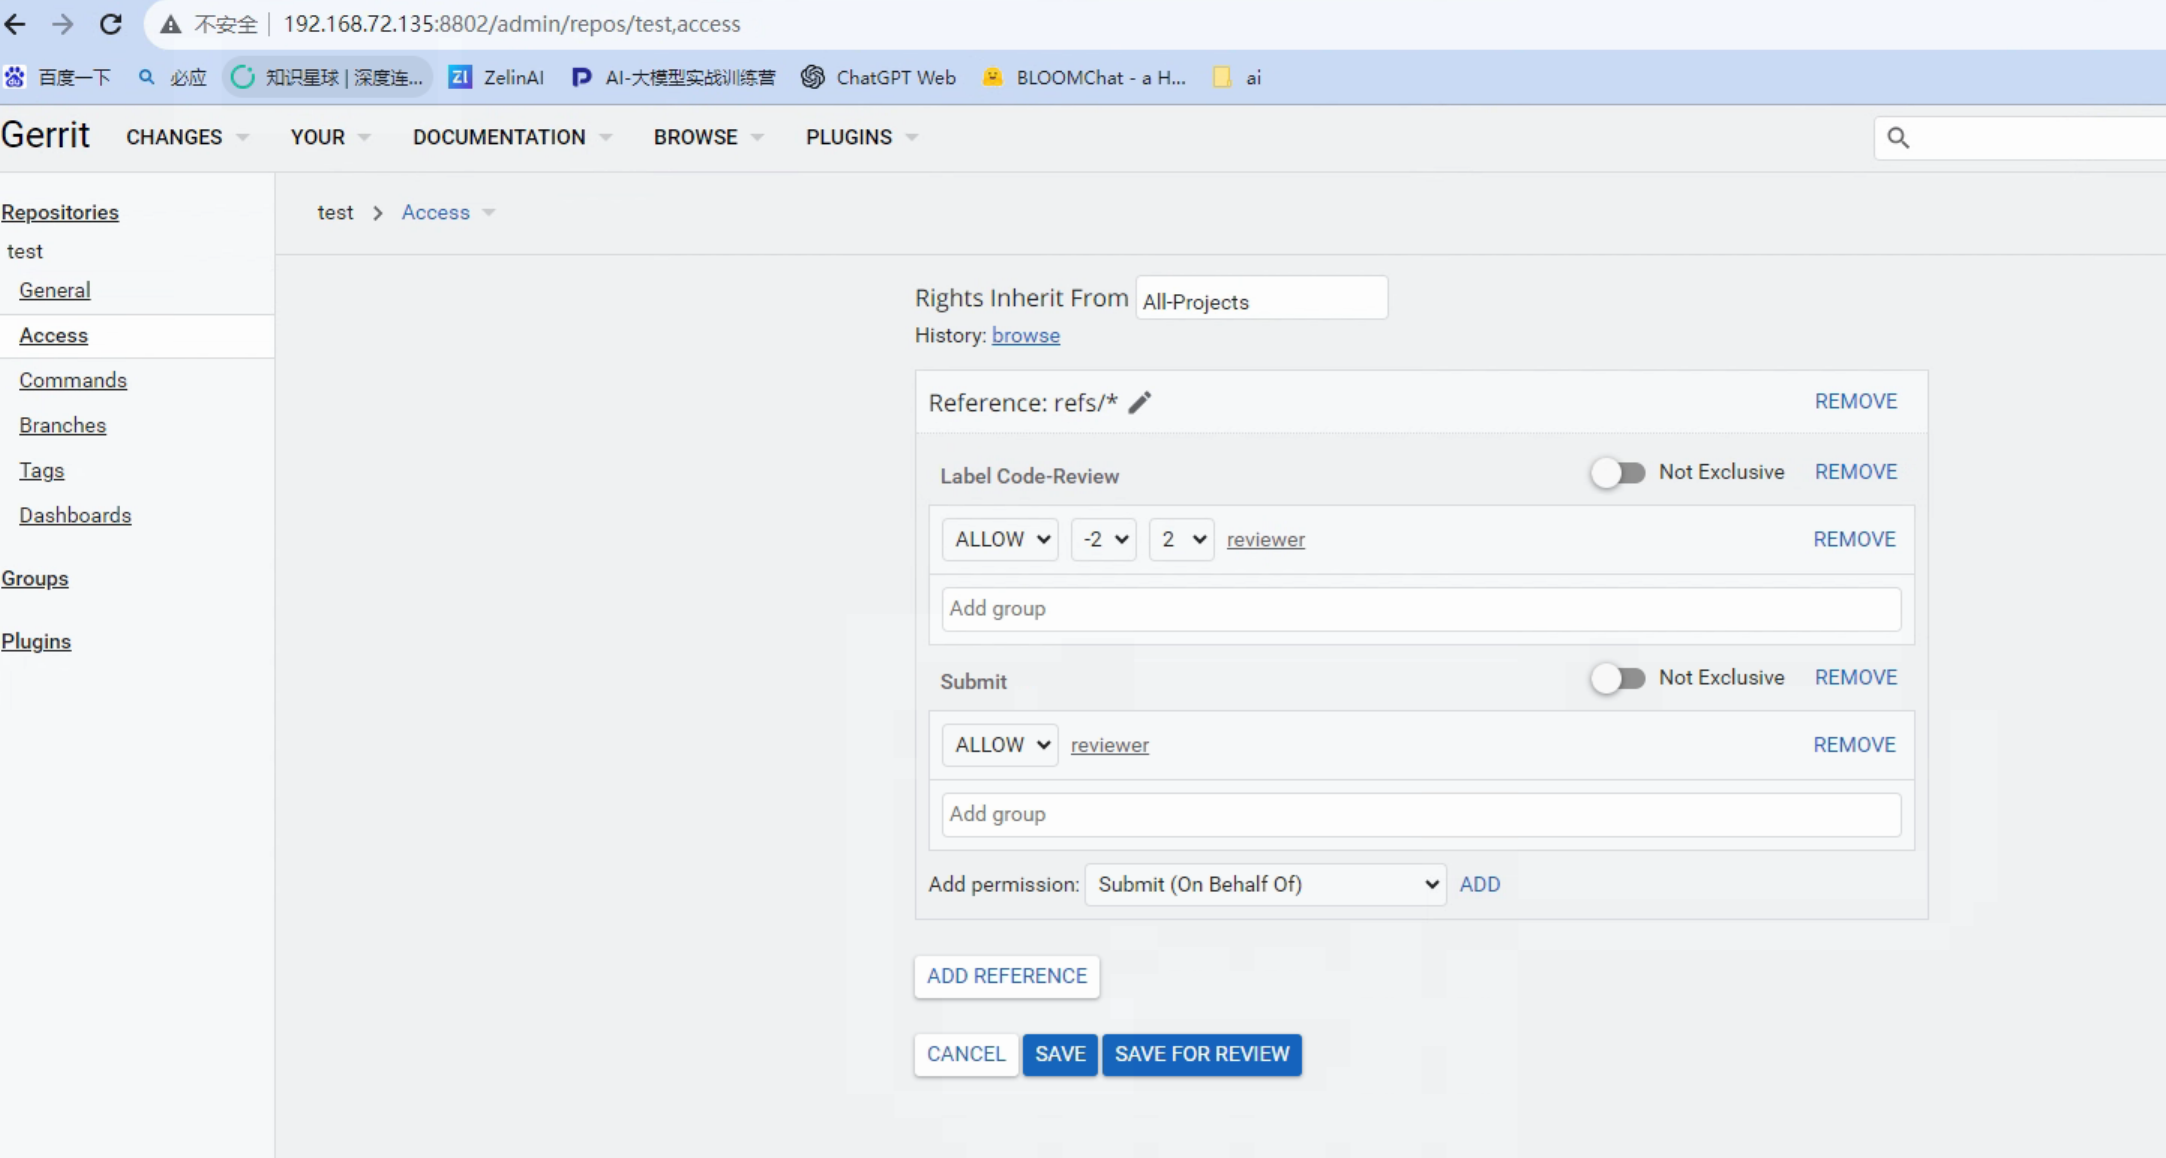Toggle Exclusive switch for Submit permission

(1617, 679)
